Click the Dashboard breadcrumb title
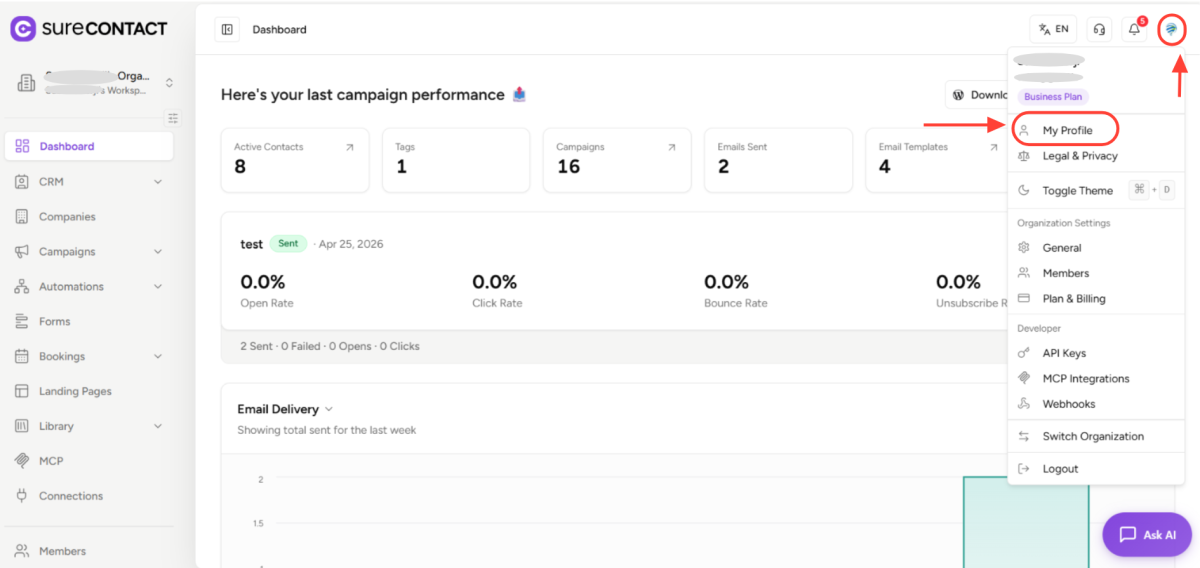Screen dimensions: 1200x568 279,30
